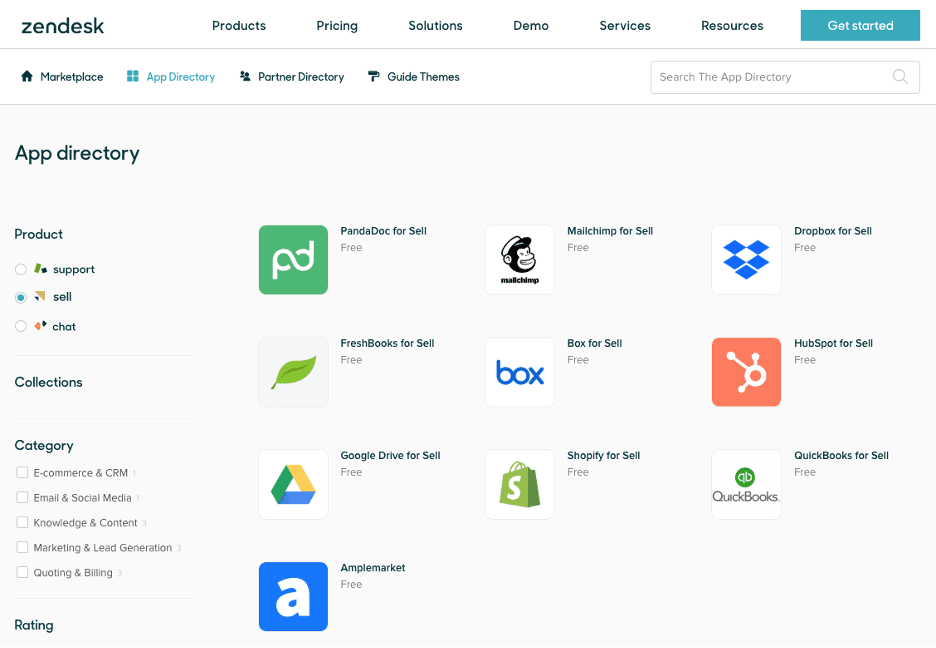Open the PandaDoc for Sell title link
Screen dimensions: 936x648
[383, 231]
